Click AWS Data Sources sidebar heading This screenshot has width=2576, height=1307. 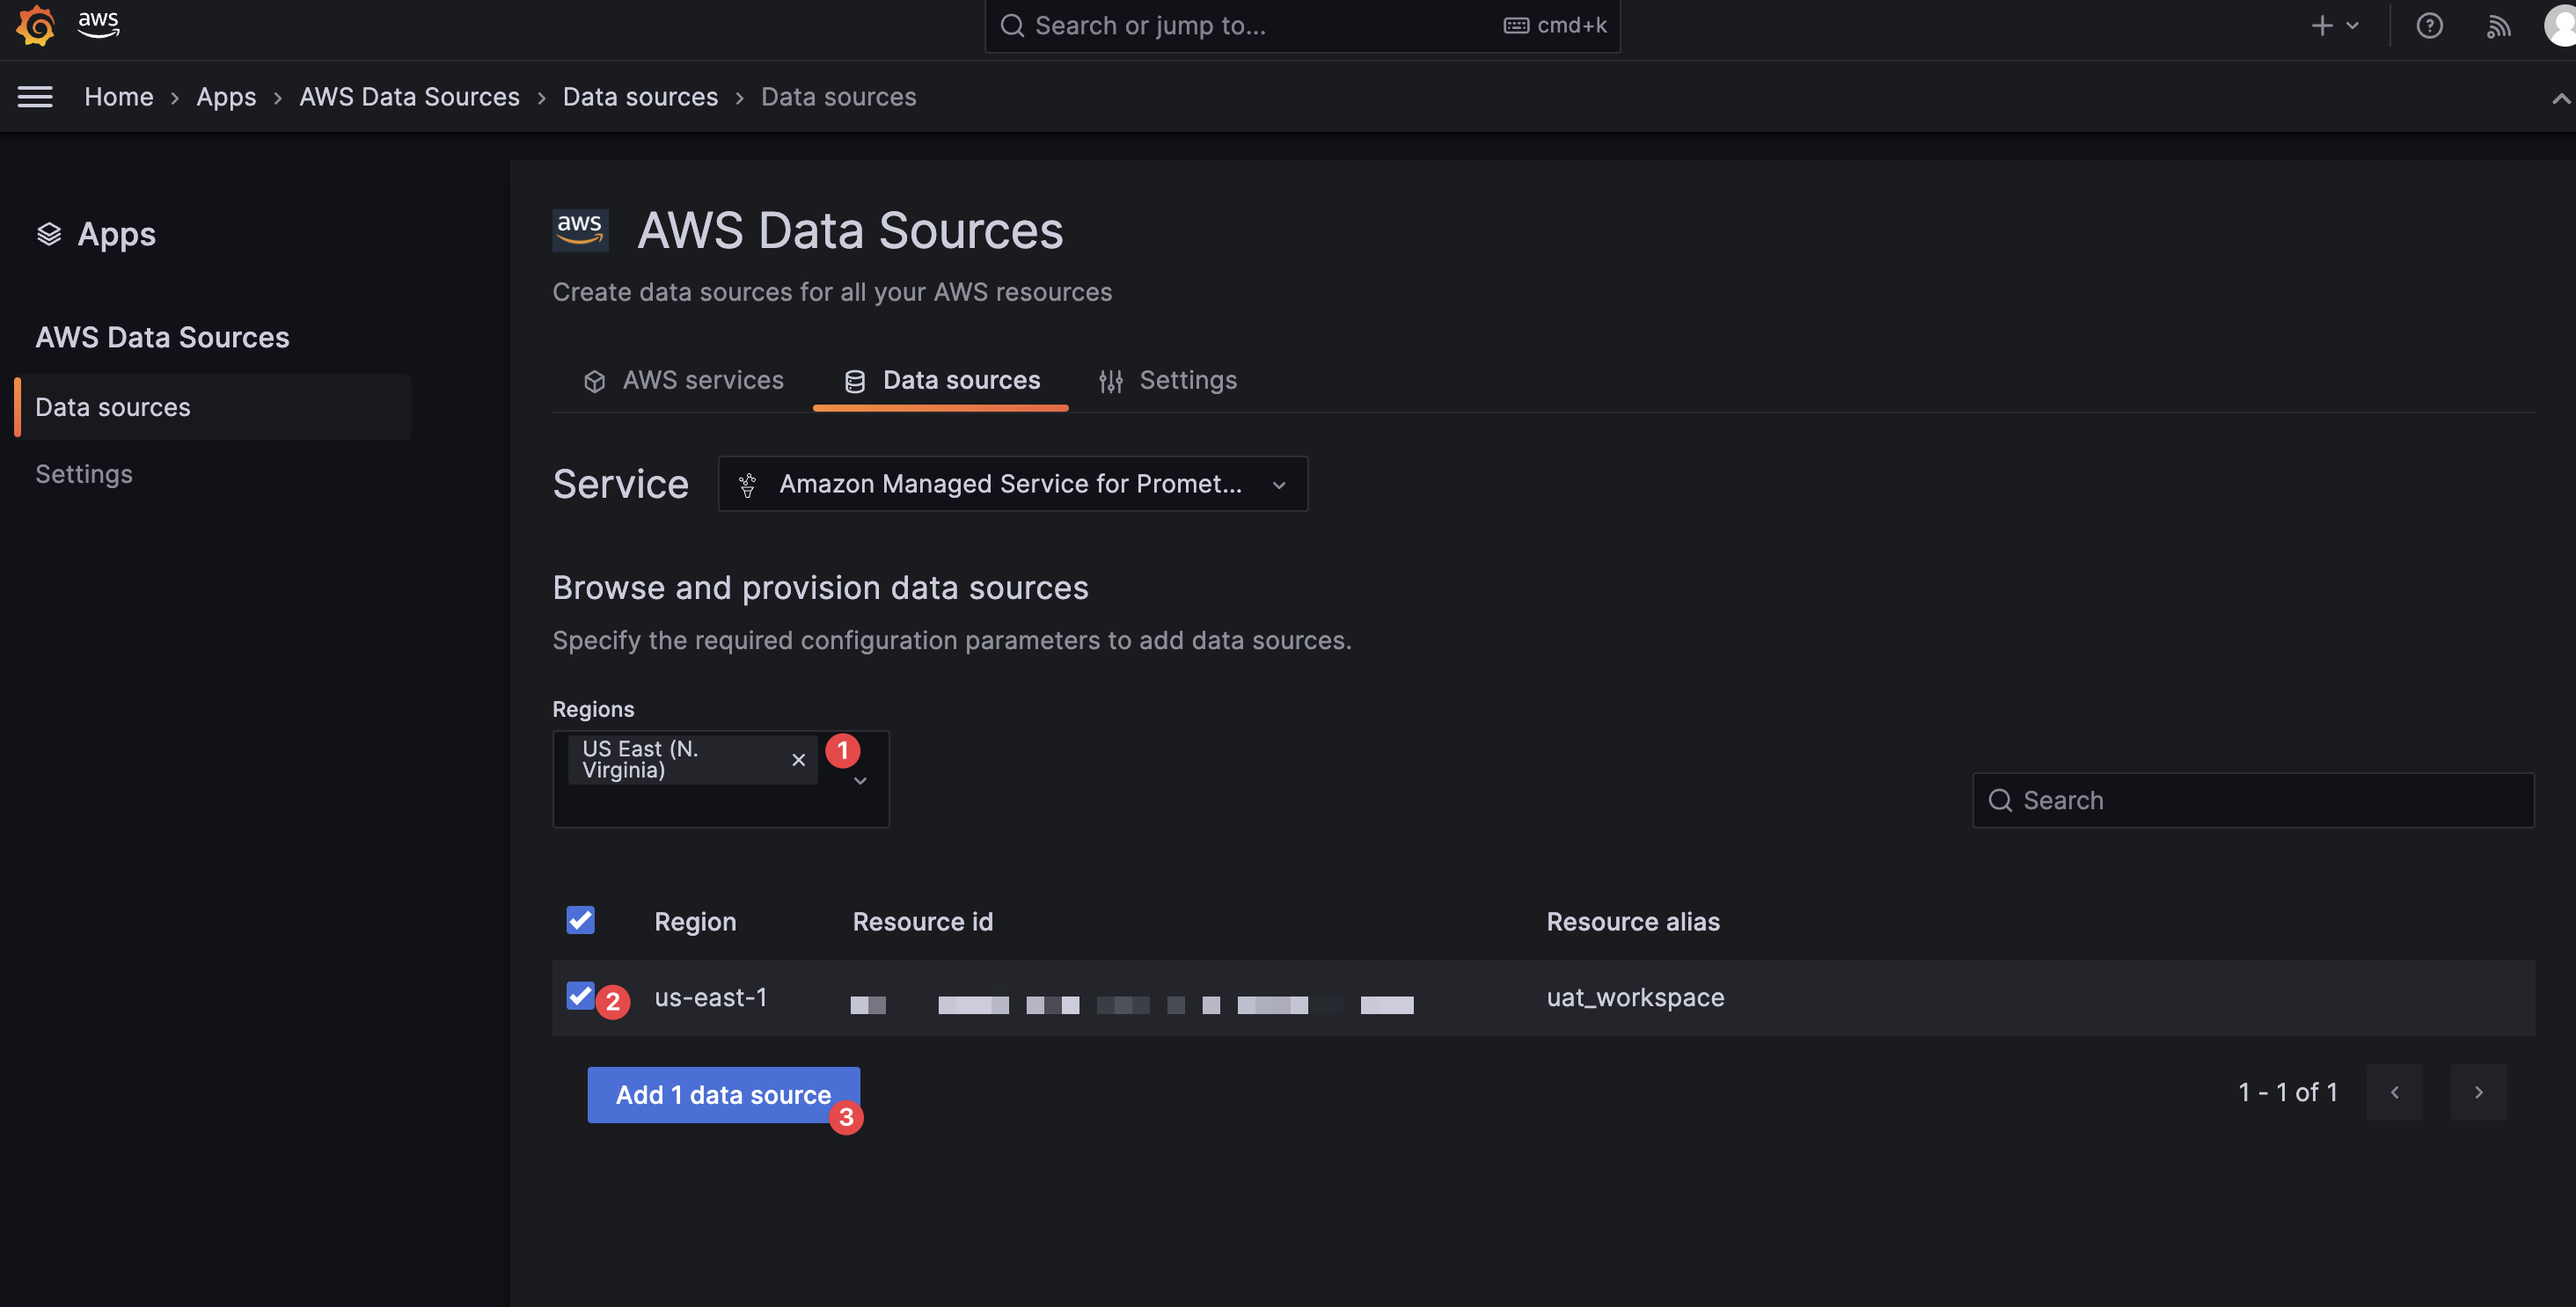tap(162, 337)
